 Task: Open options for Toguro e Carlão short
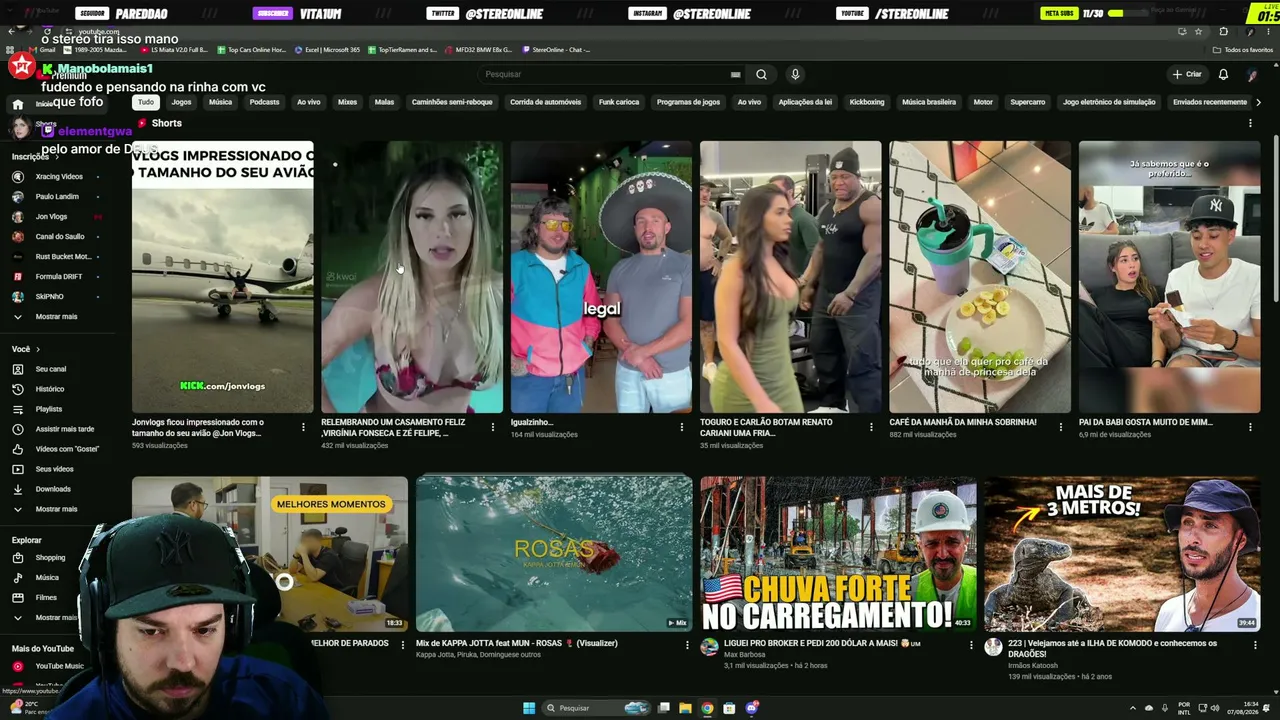(x=871, y=427)
